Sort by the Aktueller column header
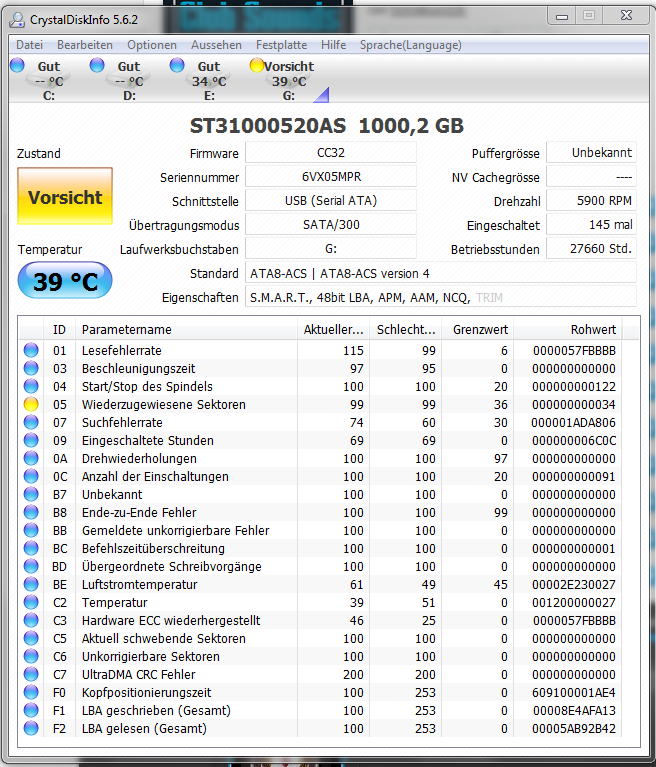The image size is (656, 767). [333, 330]
